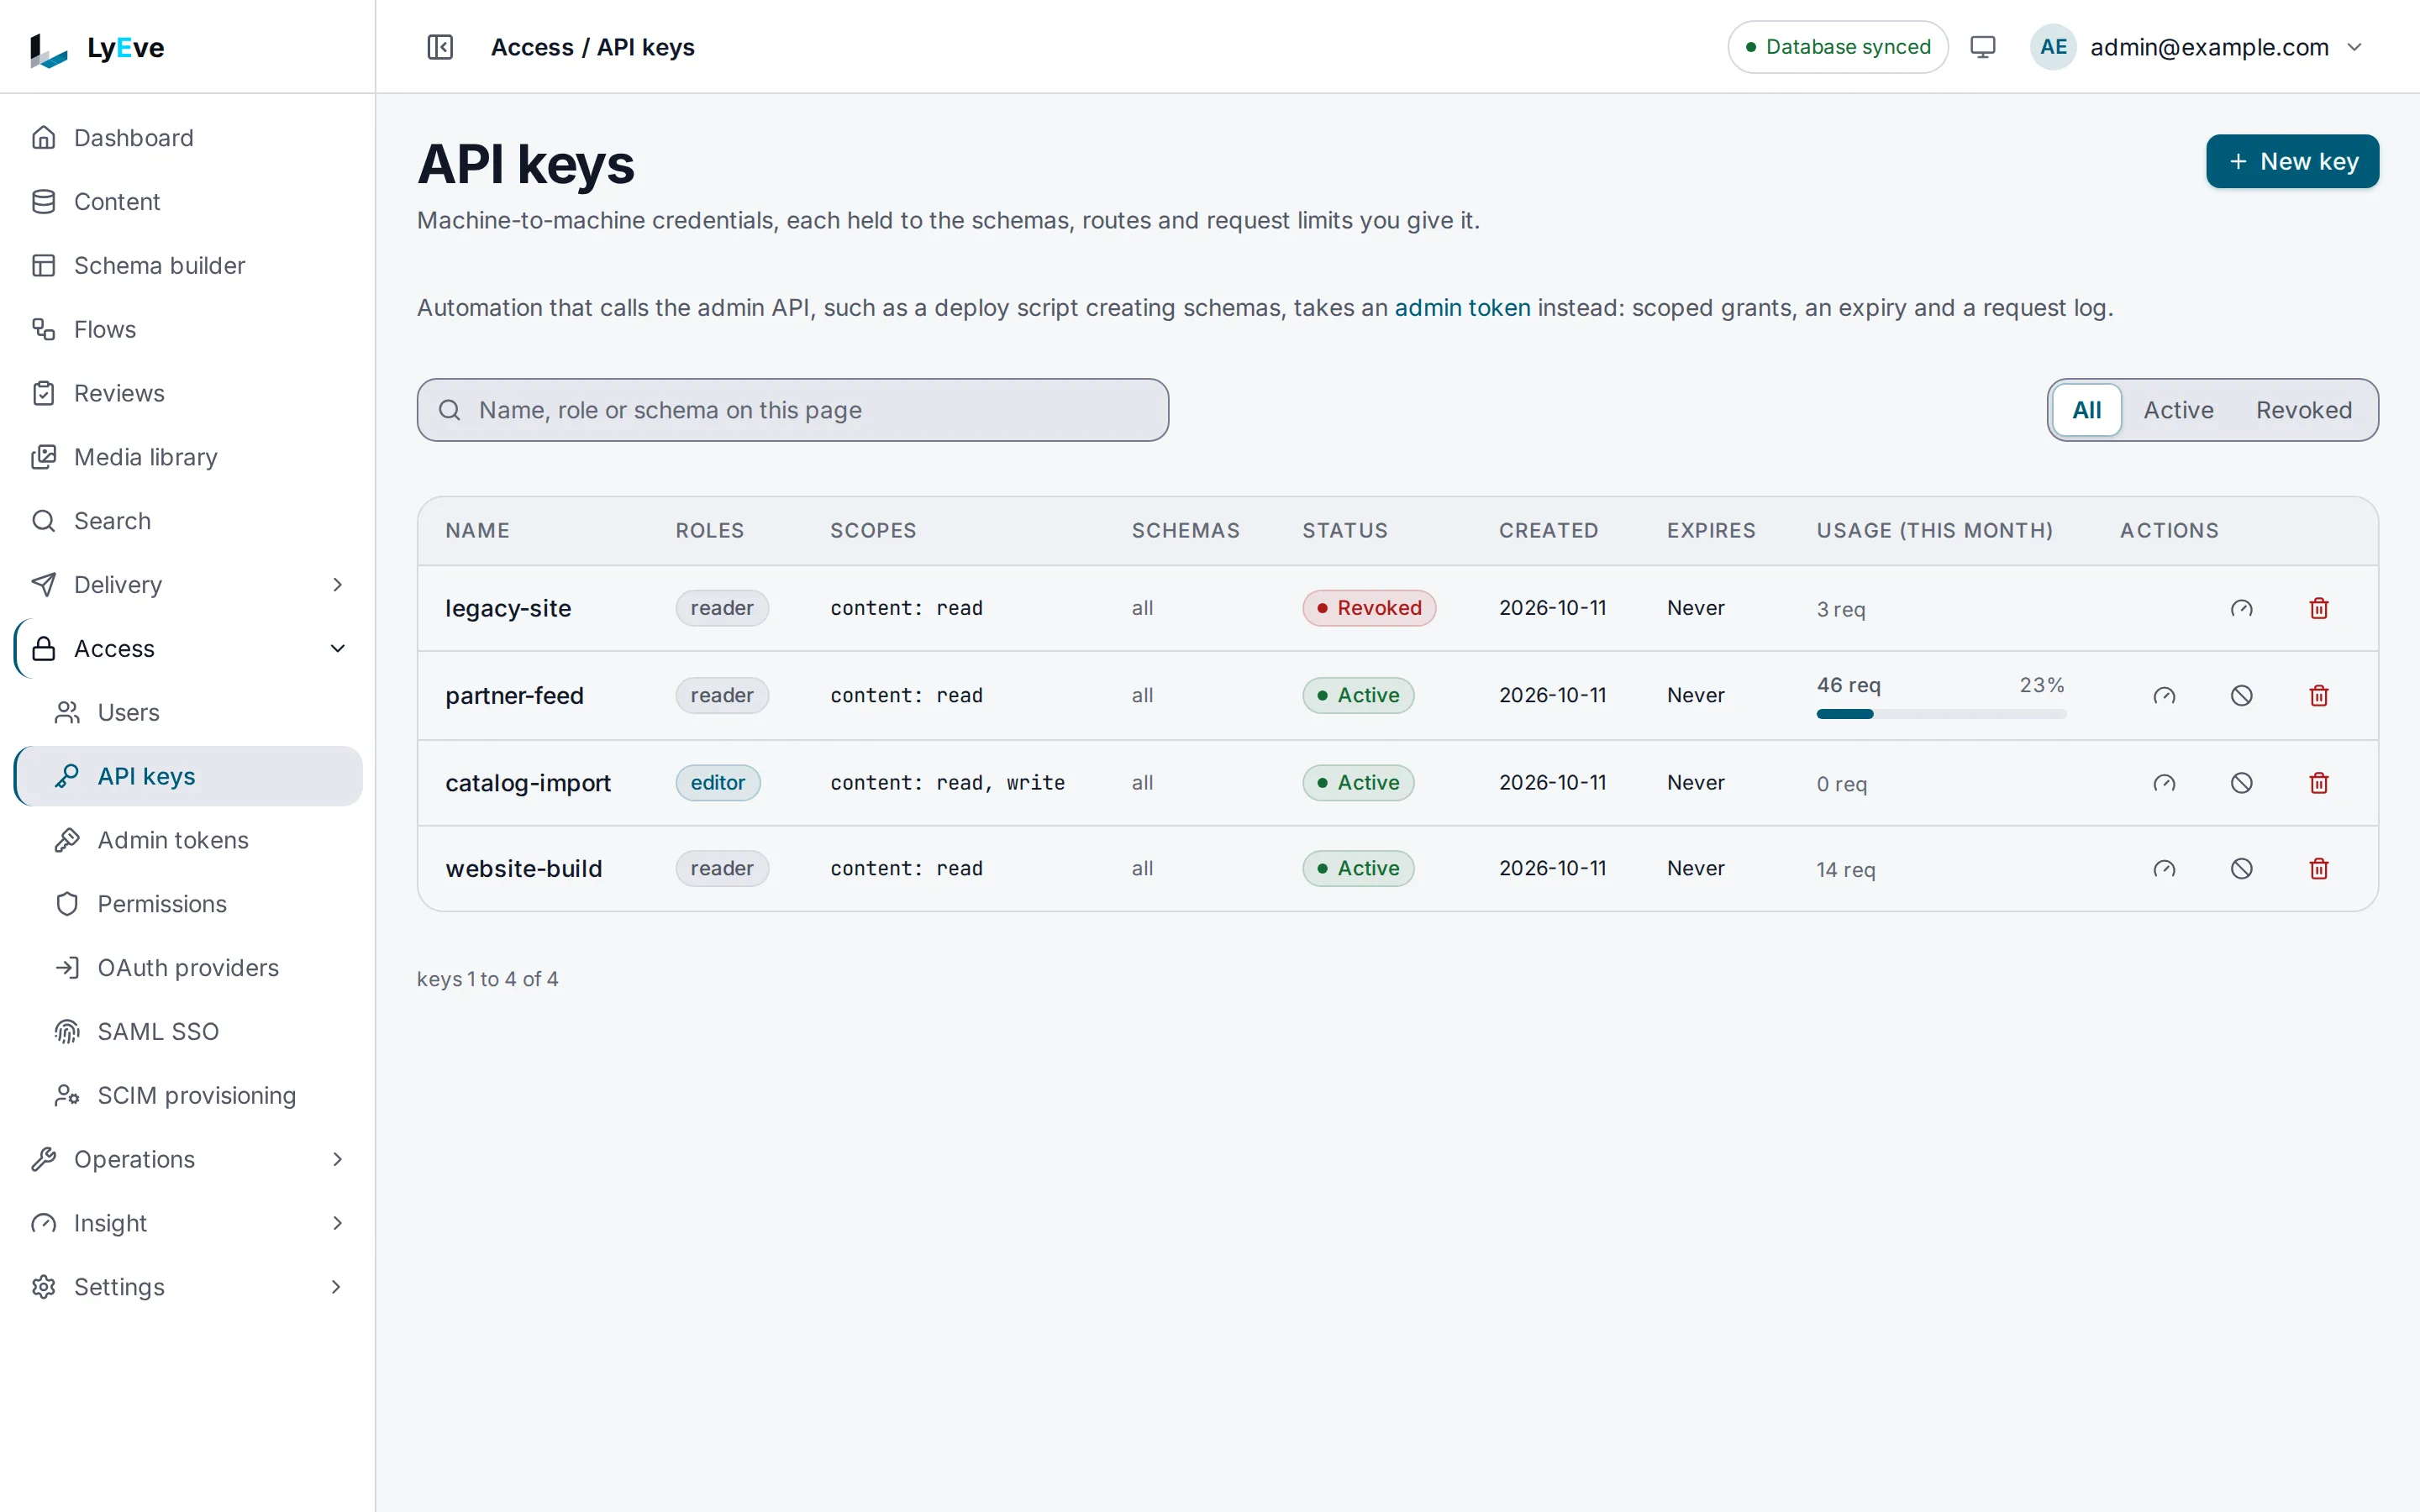
Task: Collapse the sidebar panel toggle icon
Action: tap(440, 47)
